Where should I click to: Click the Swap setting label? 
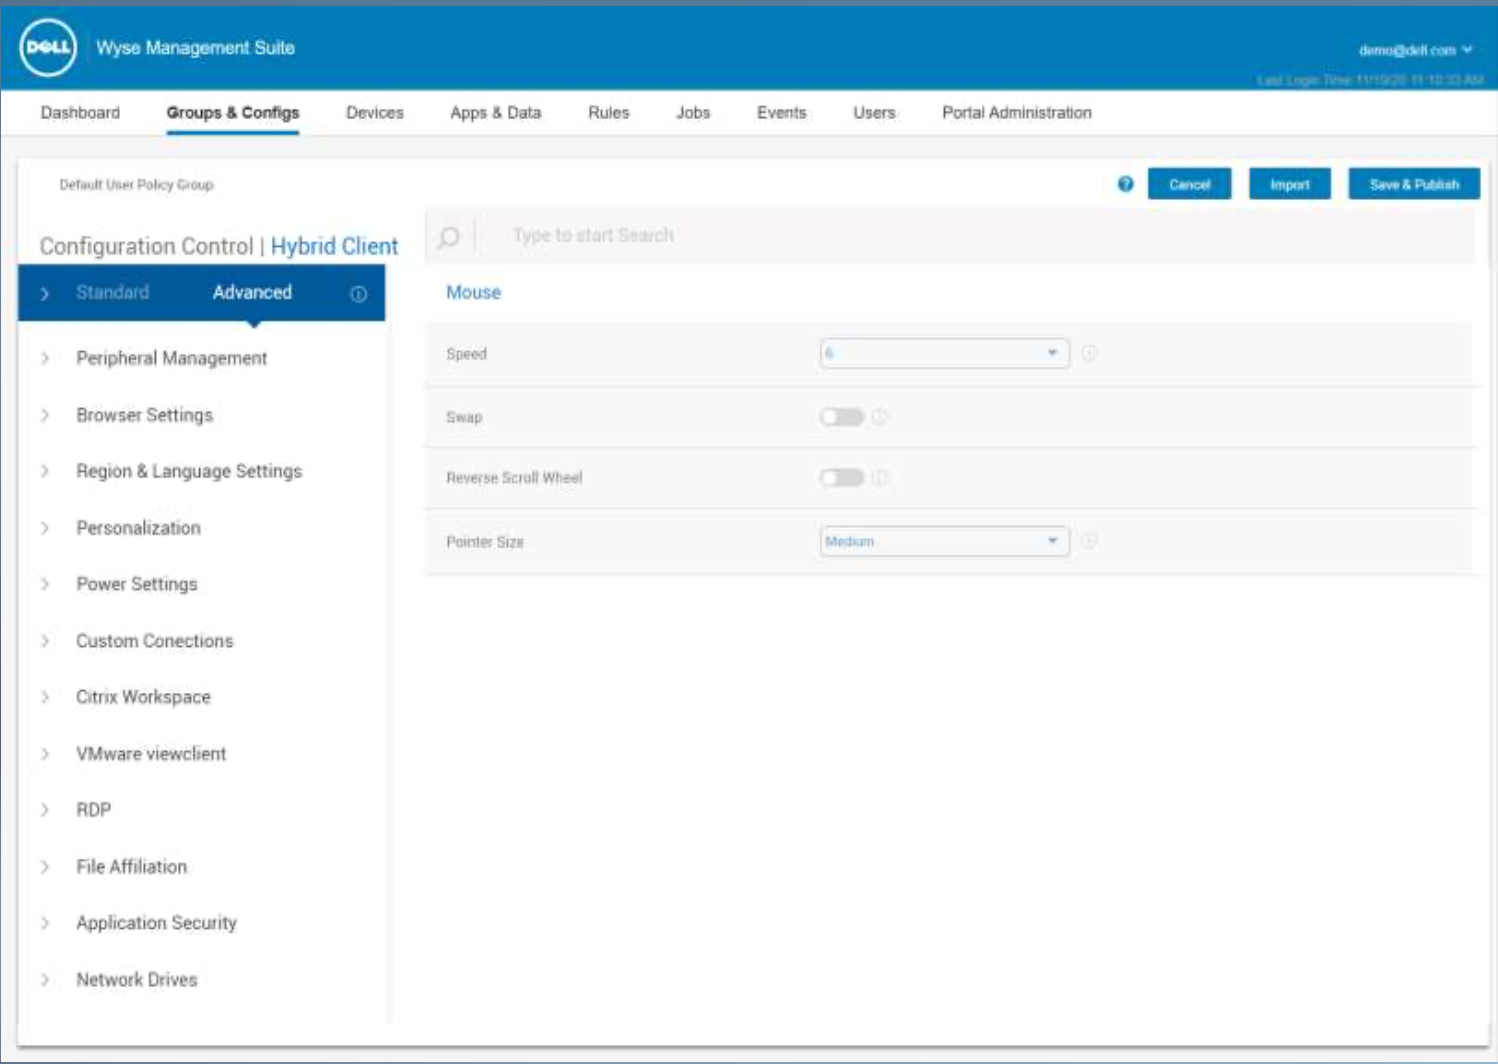[x=464, y=417]
